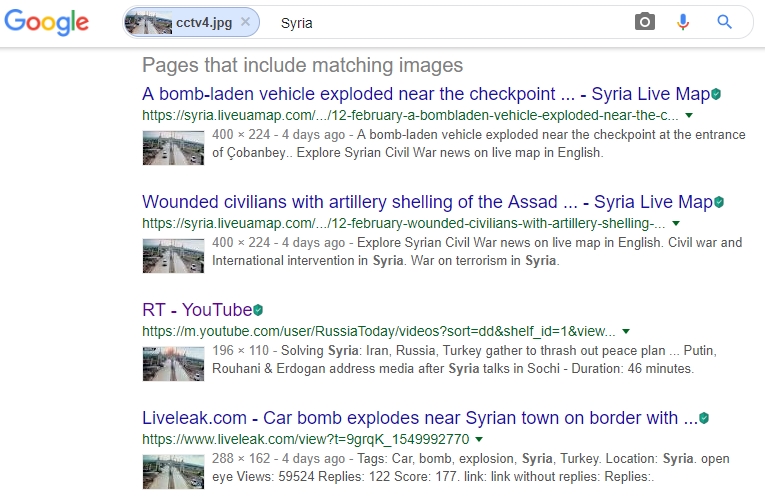Image resolution: width=765 pixels, height=498 pixels.
Task: Click 'Pages that include matching images' heading
Action: point(302,65)
